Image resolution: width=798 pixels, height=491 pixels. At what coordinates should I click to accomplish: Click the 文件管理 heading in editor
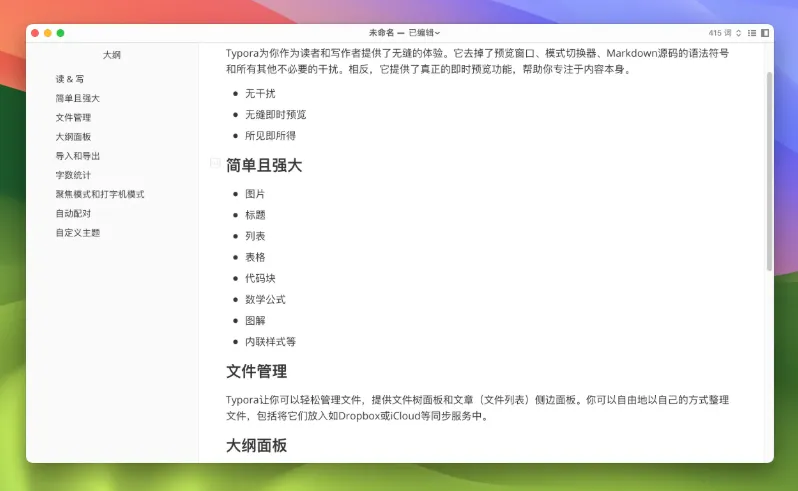click(x=256, y=371)
